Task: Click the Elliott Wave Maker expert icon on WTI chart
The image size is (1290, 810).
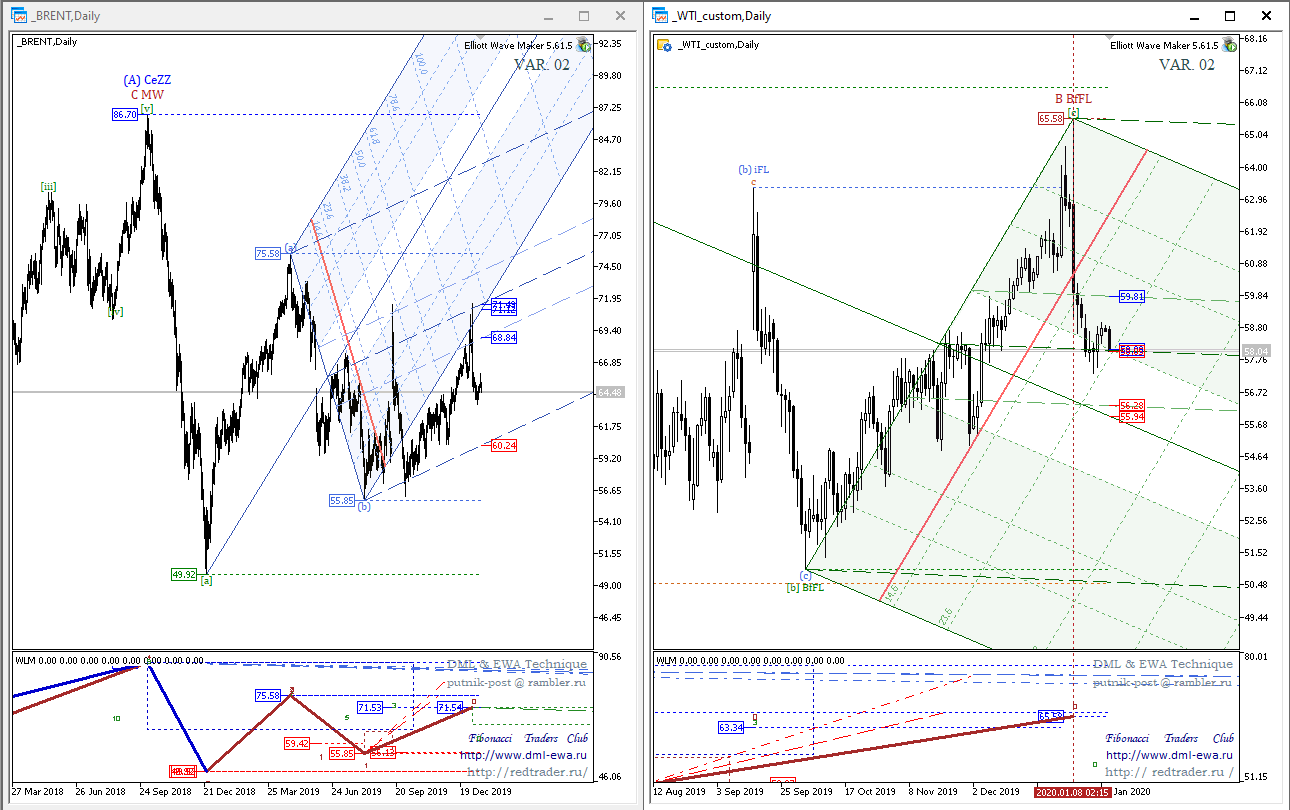Action: (x=1227, y=45)
